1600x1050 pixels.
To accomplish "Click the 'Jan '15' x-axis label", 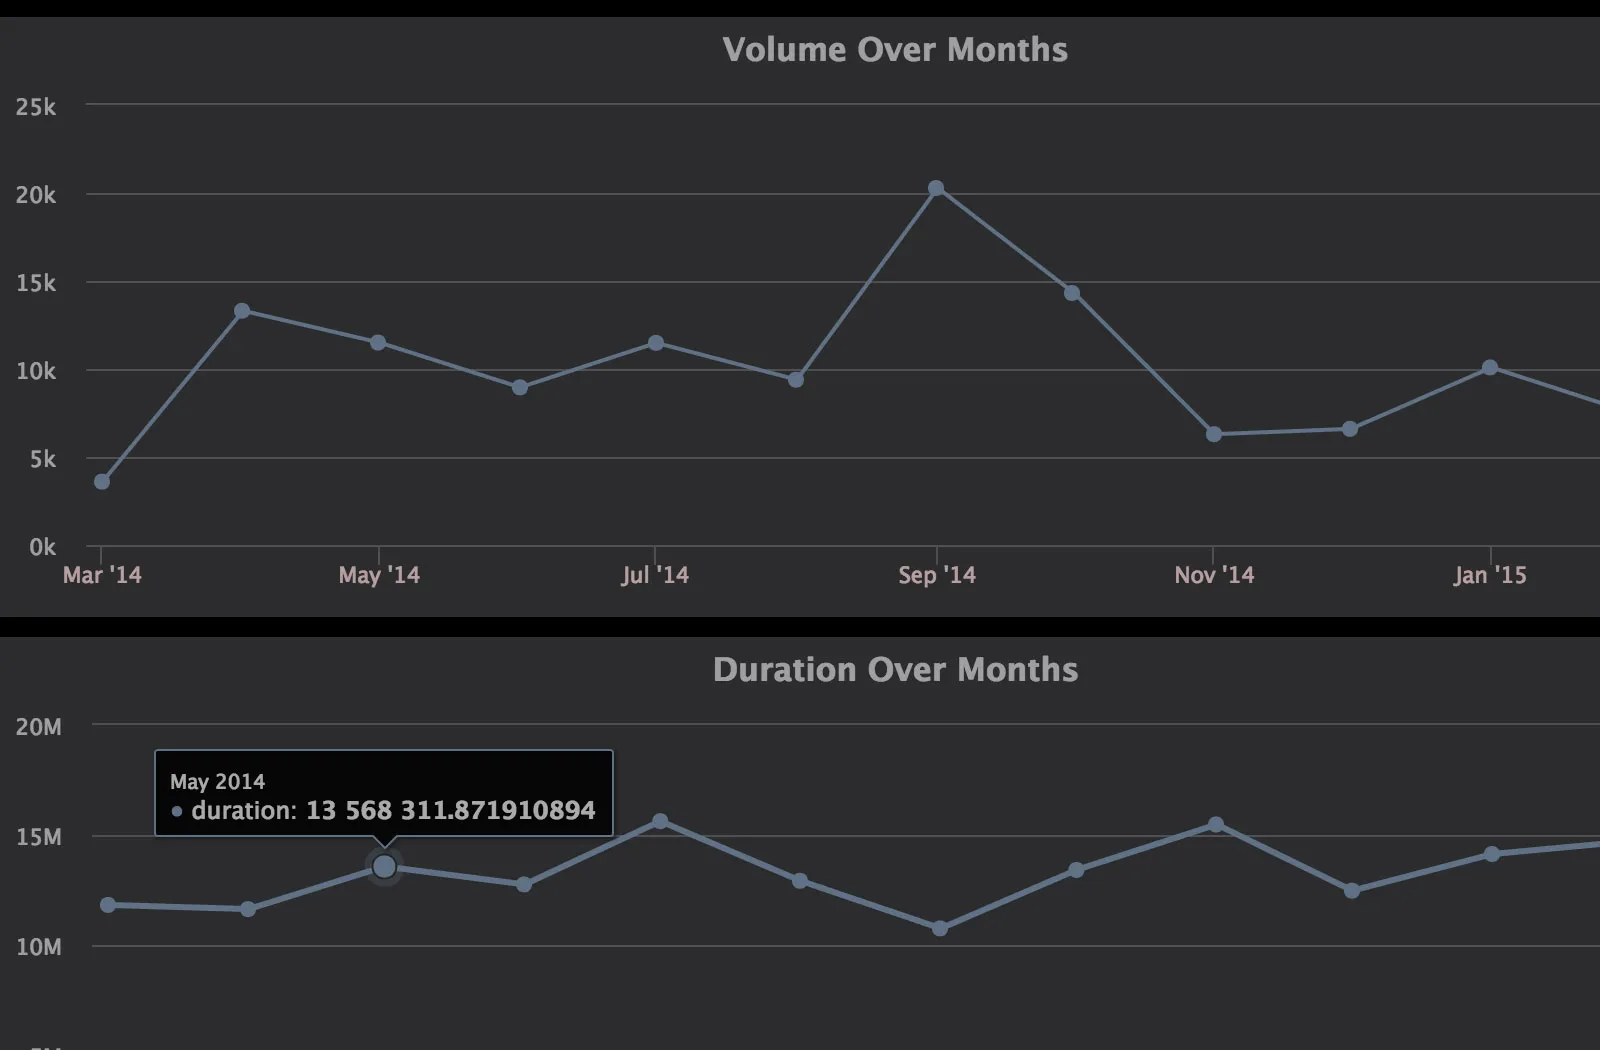I will pyautogui.click(x=1490, y=575).
